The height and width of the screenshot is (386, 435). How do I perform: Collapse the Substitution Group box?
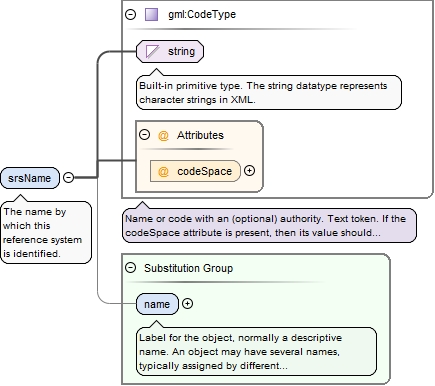click(x=130, y=267)
